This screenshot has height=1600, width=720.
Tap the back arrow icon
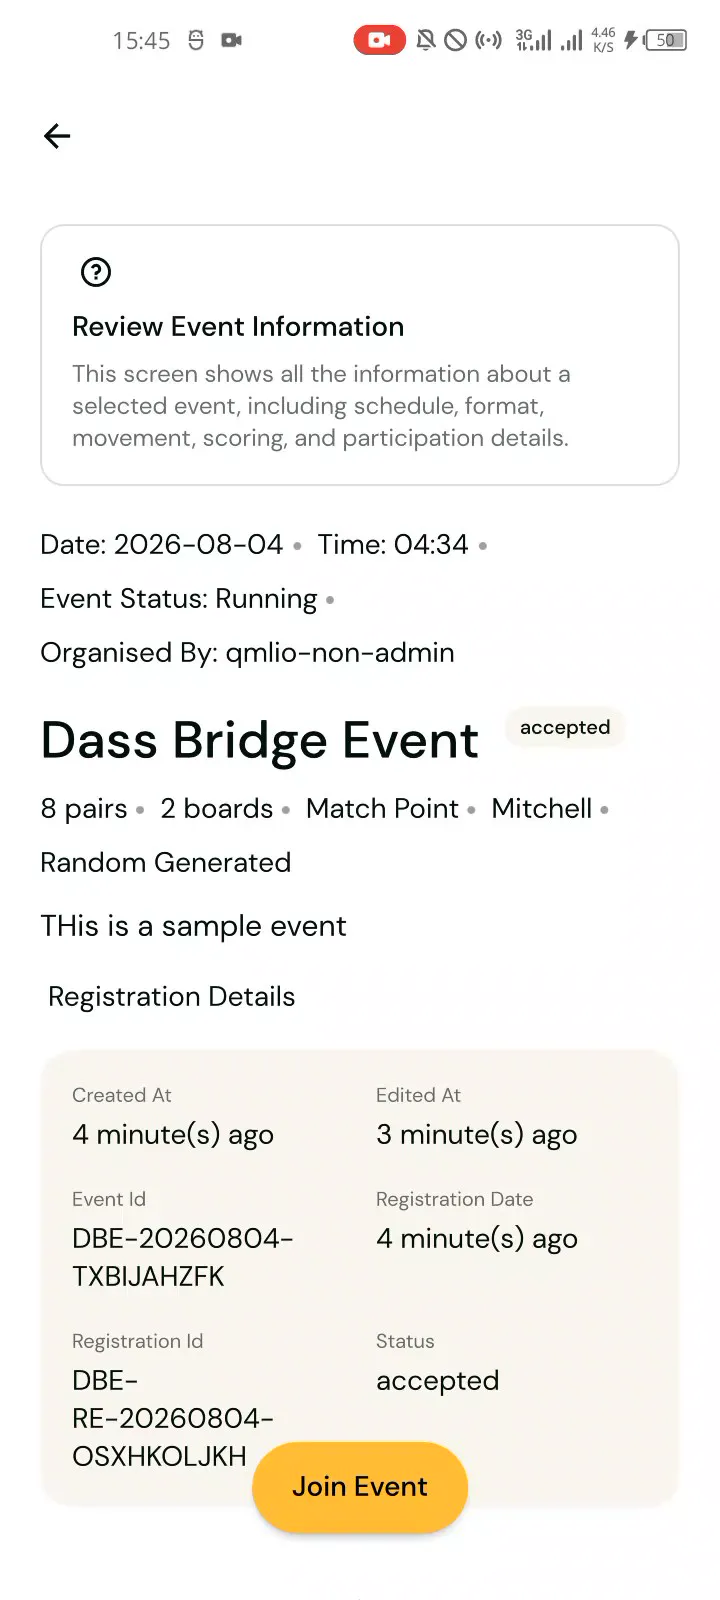point(57,136)
